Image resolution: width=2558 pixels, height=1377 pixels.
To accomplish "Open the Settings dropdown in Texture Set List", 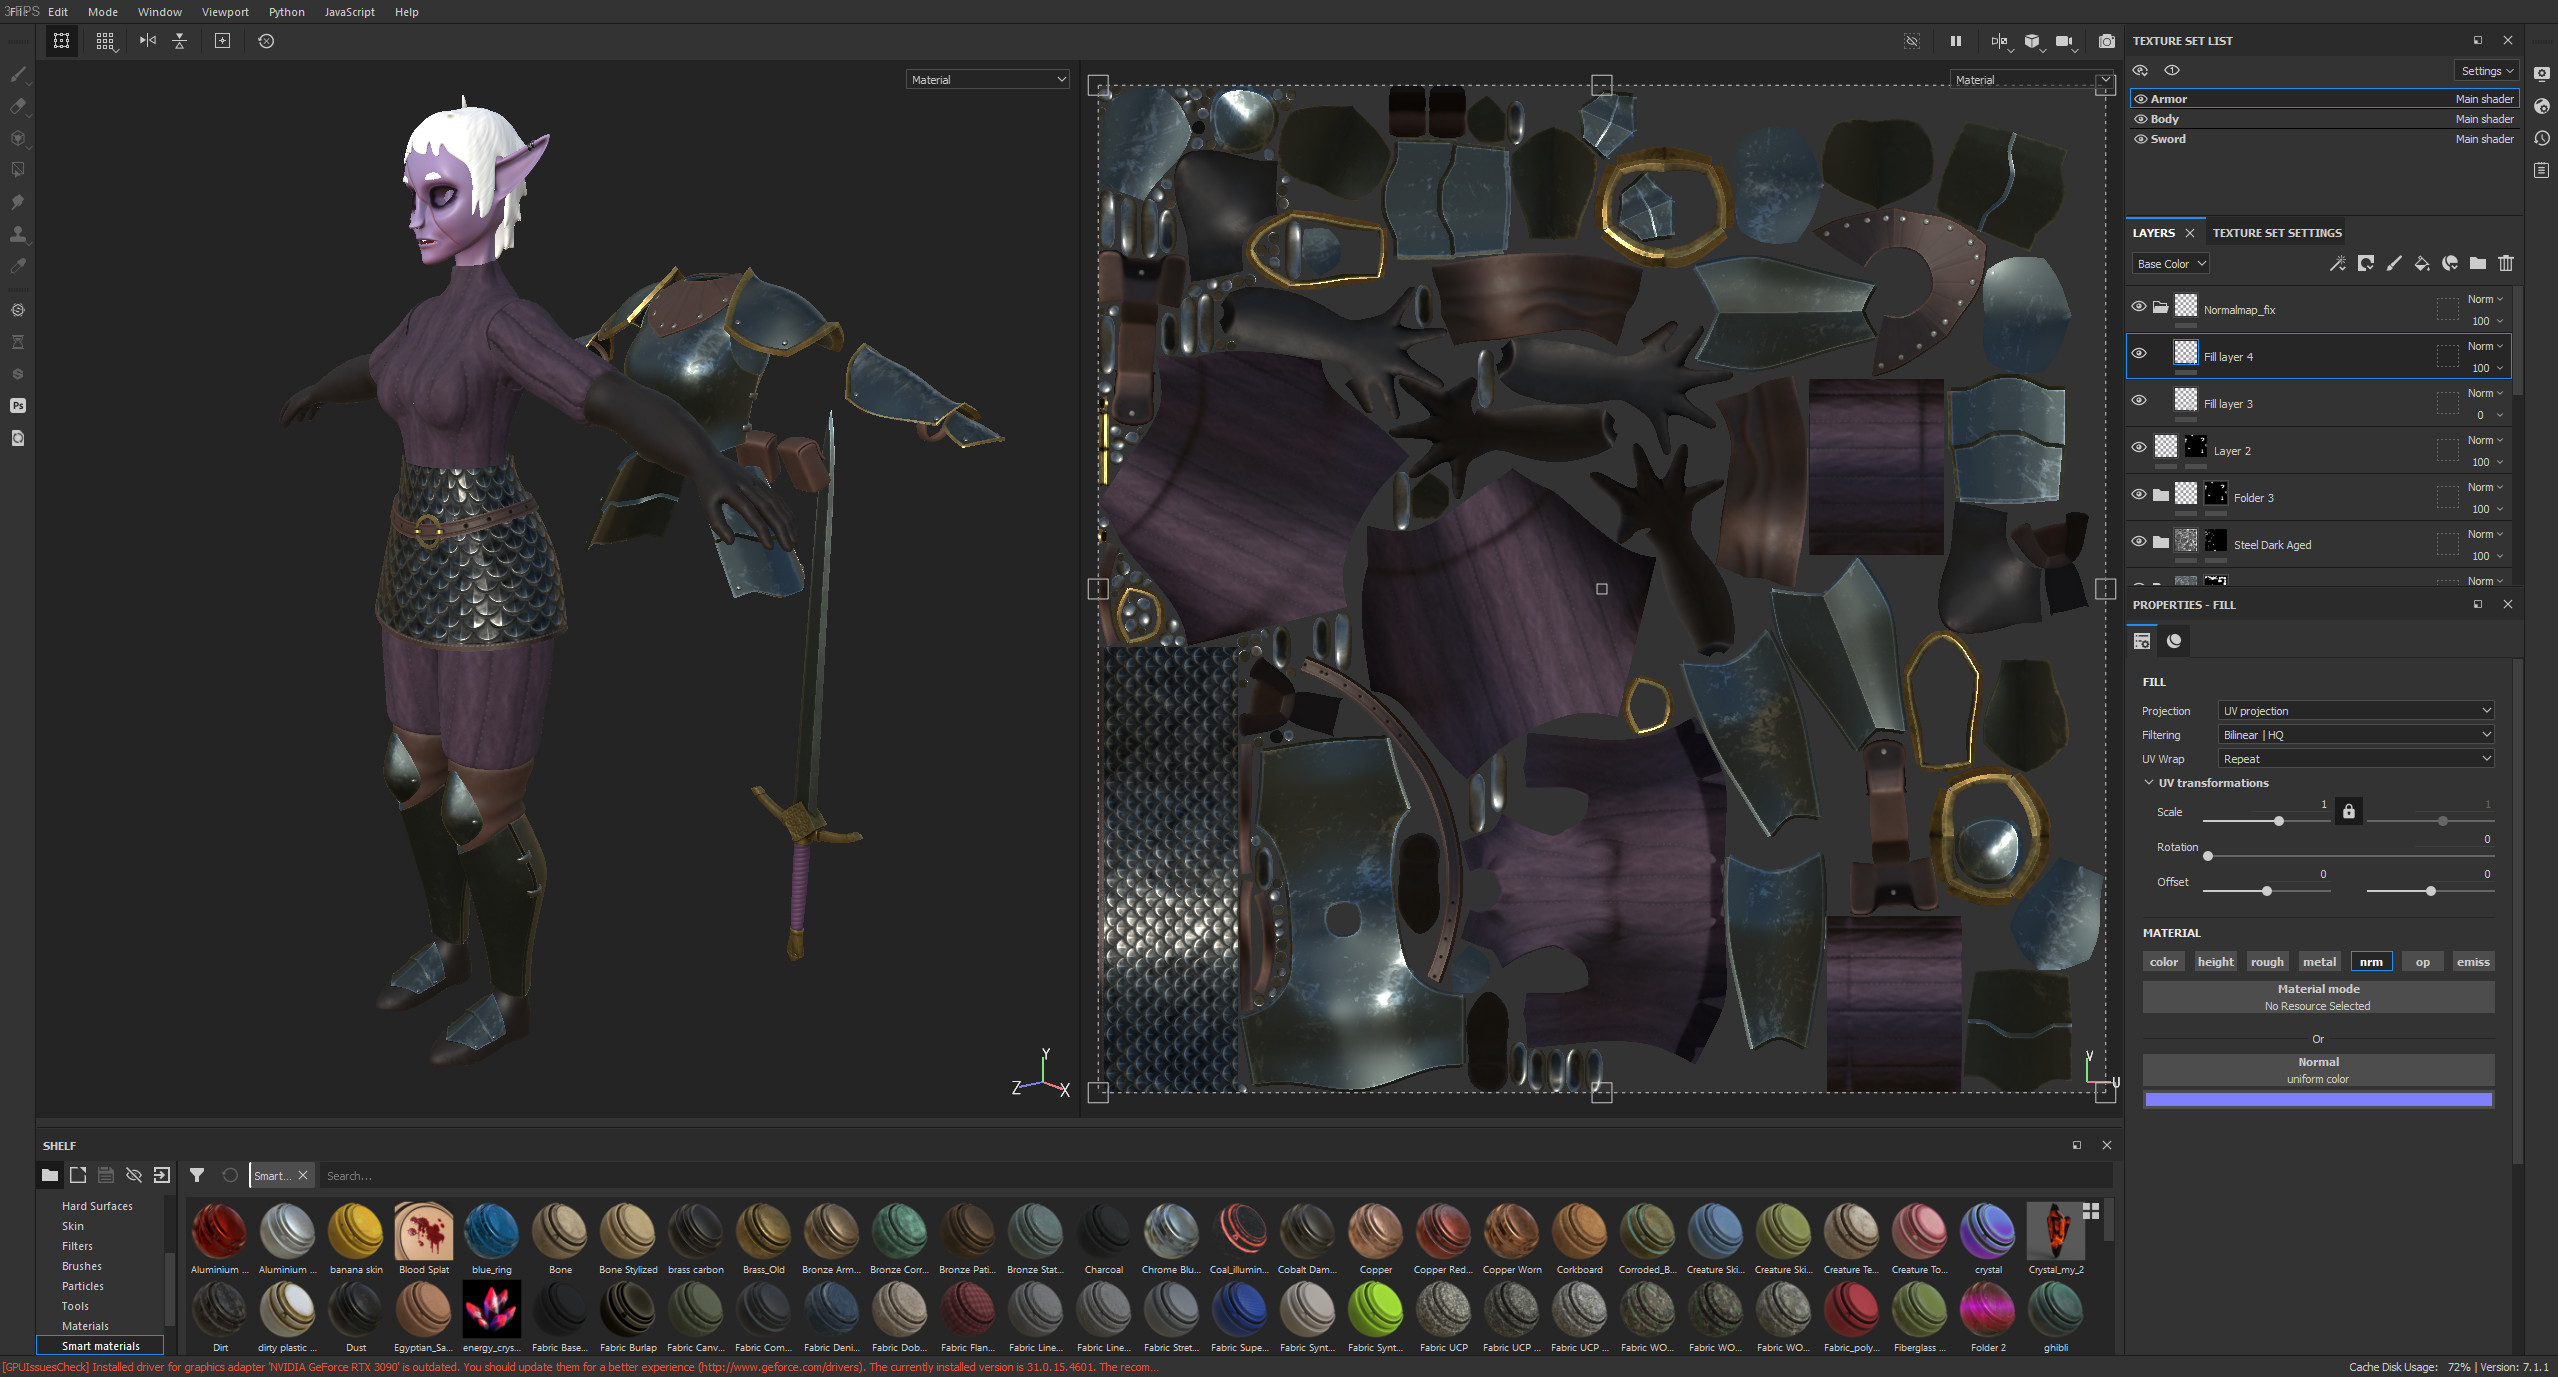I will 2486,71.
